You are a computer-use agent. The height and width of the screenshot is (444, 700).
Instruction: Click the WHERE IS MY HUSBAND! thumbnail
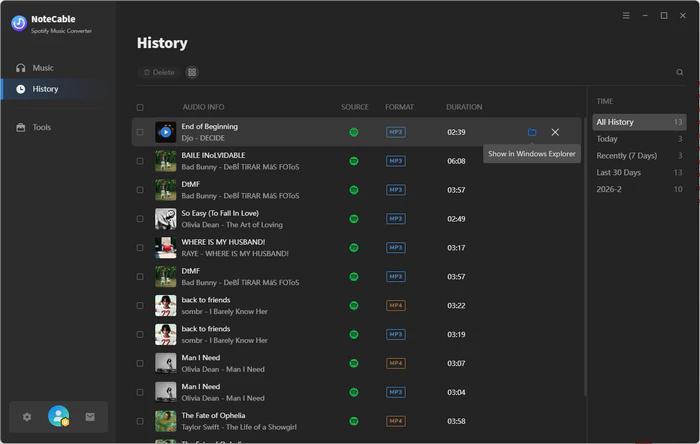pyautogui.click(x=166, y=248)
